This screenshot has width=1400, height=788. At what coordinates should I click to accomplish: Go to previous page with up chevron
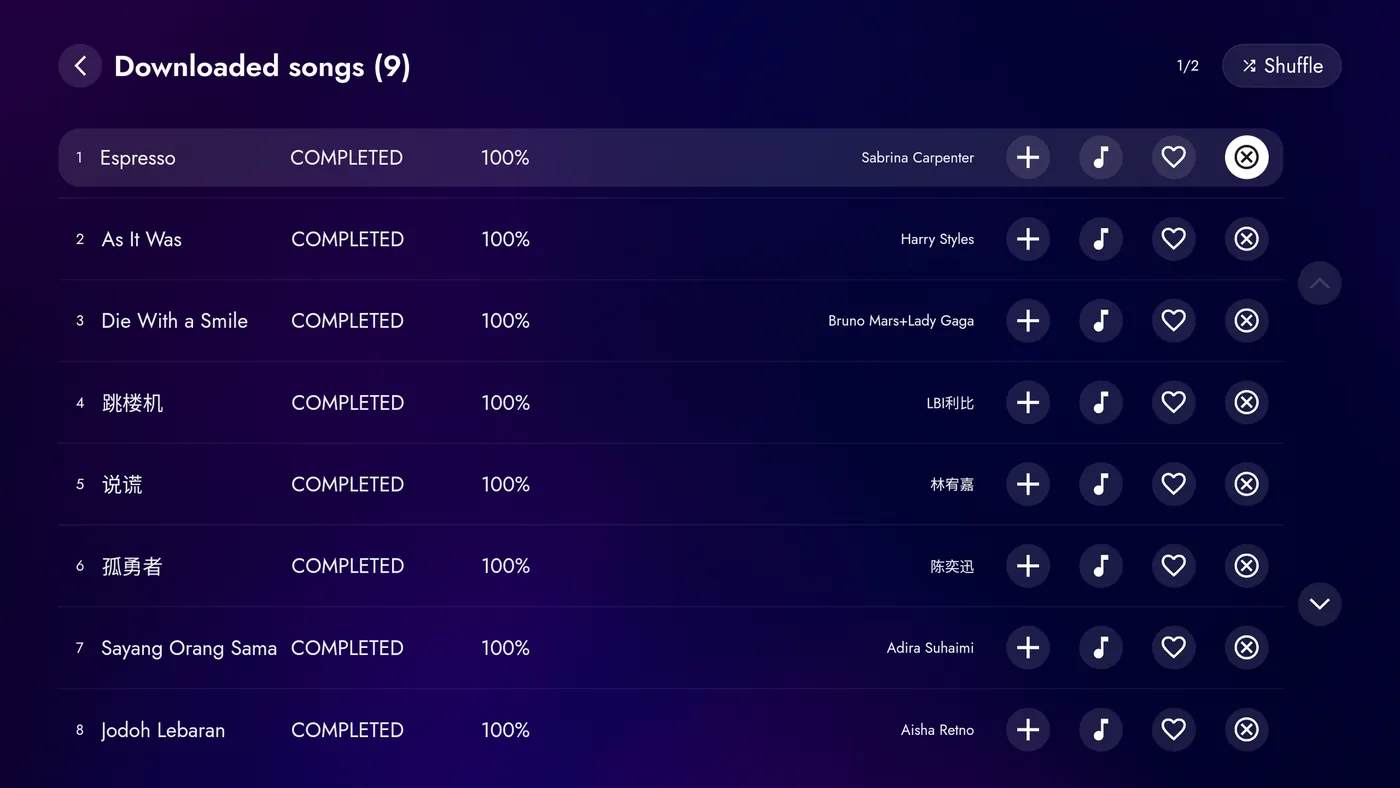pos(1319,283)
